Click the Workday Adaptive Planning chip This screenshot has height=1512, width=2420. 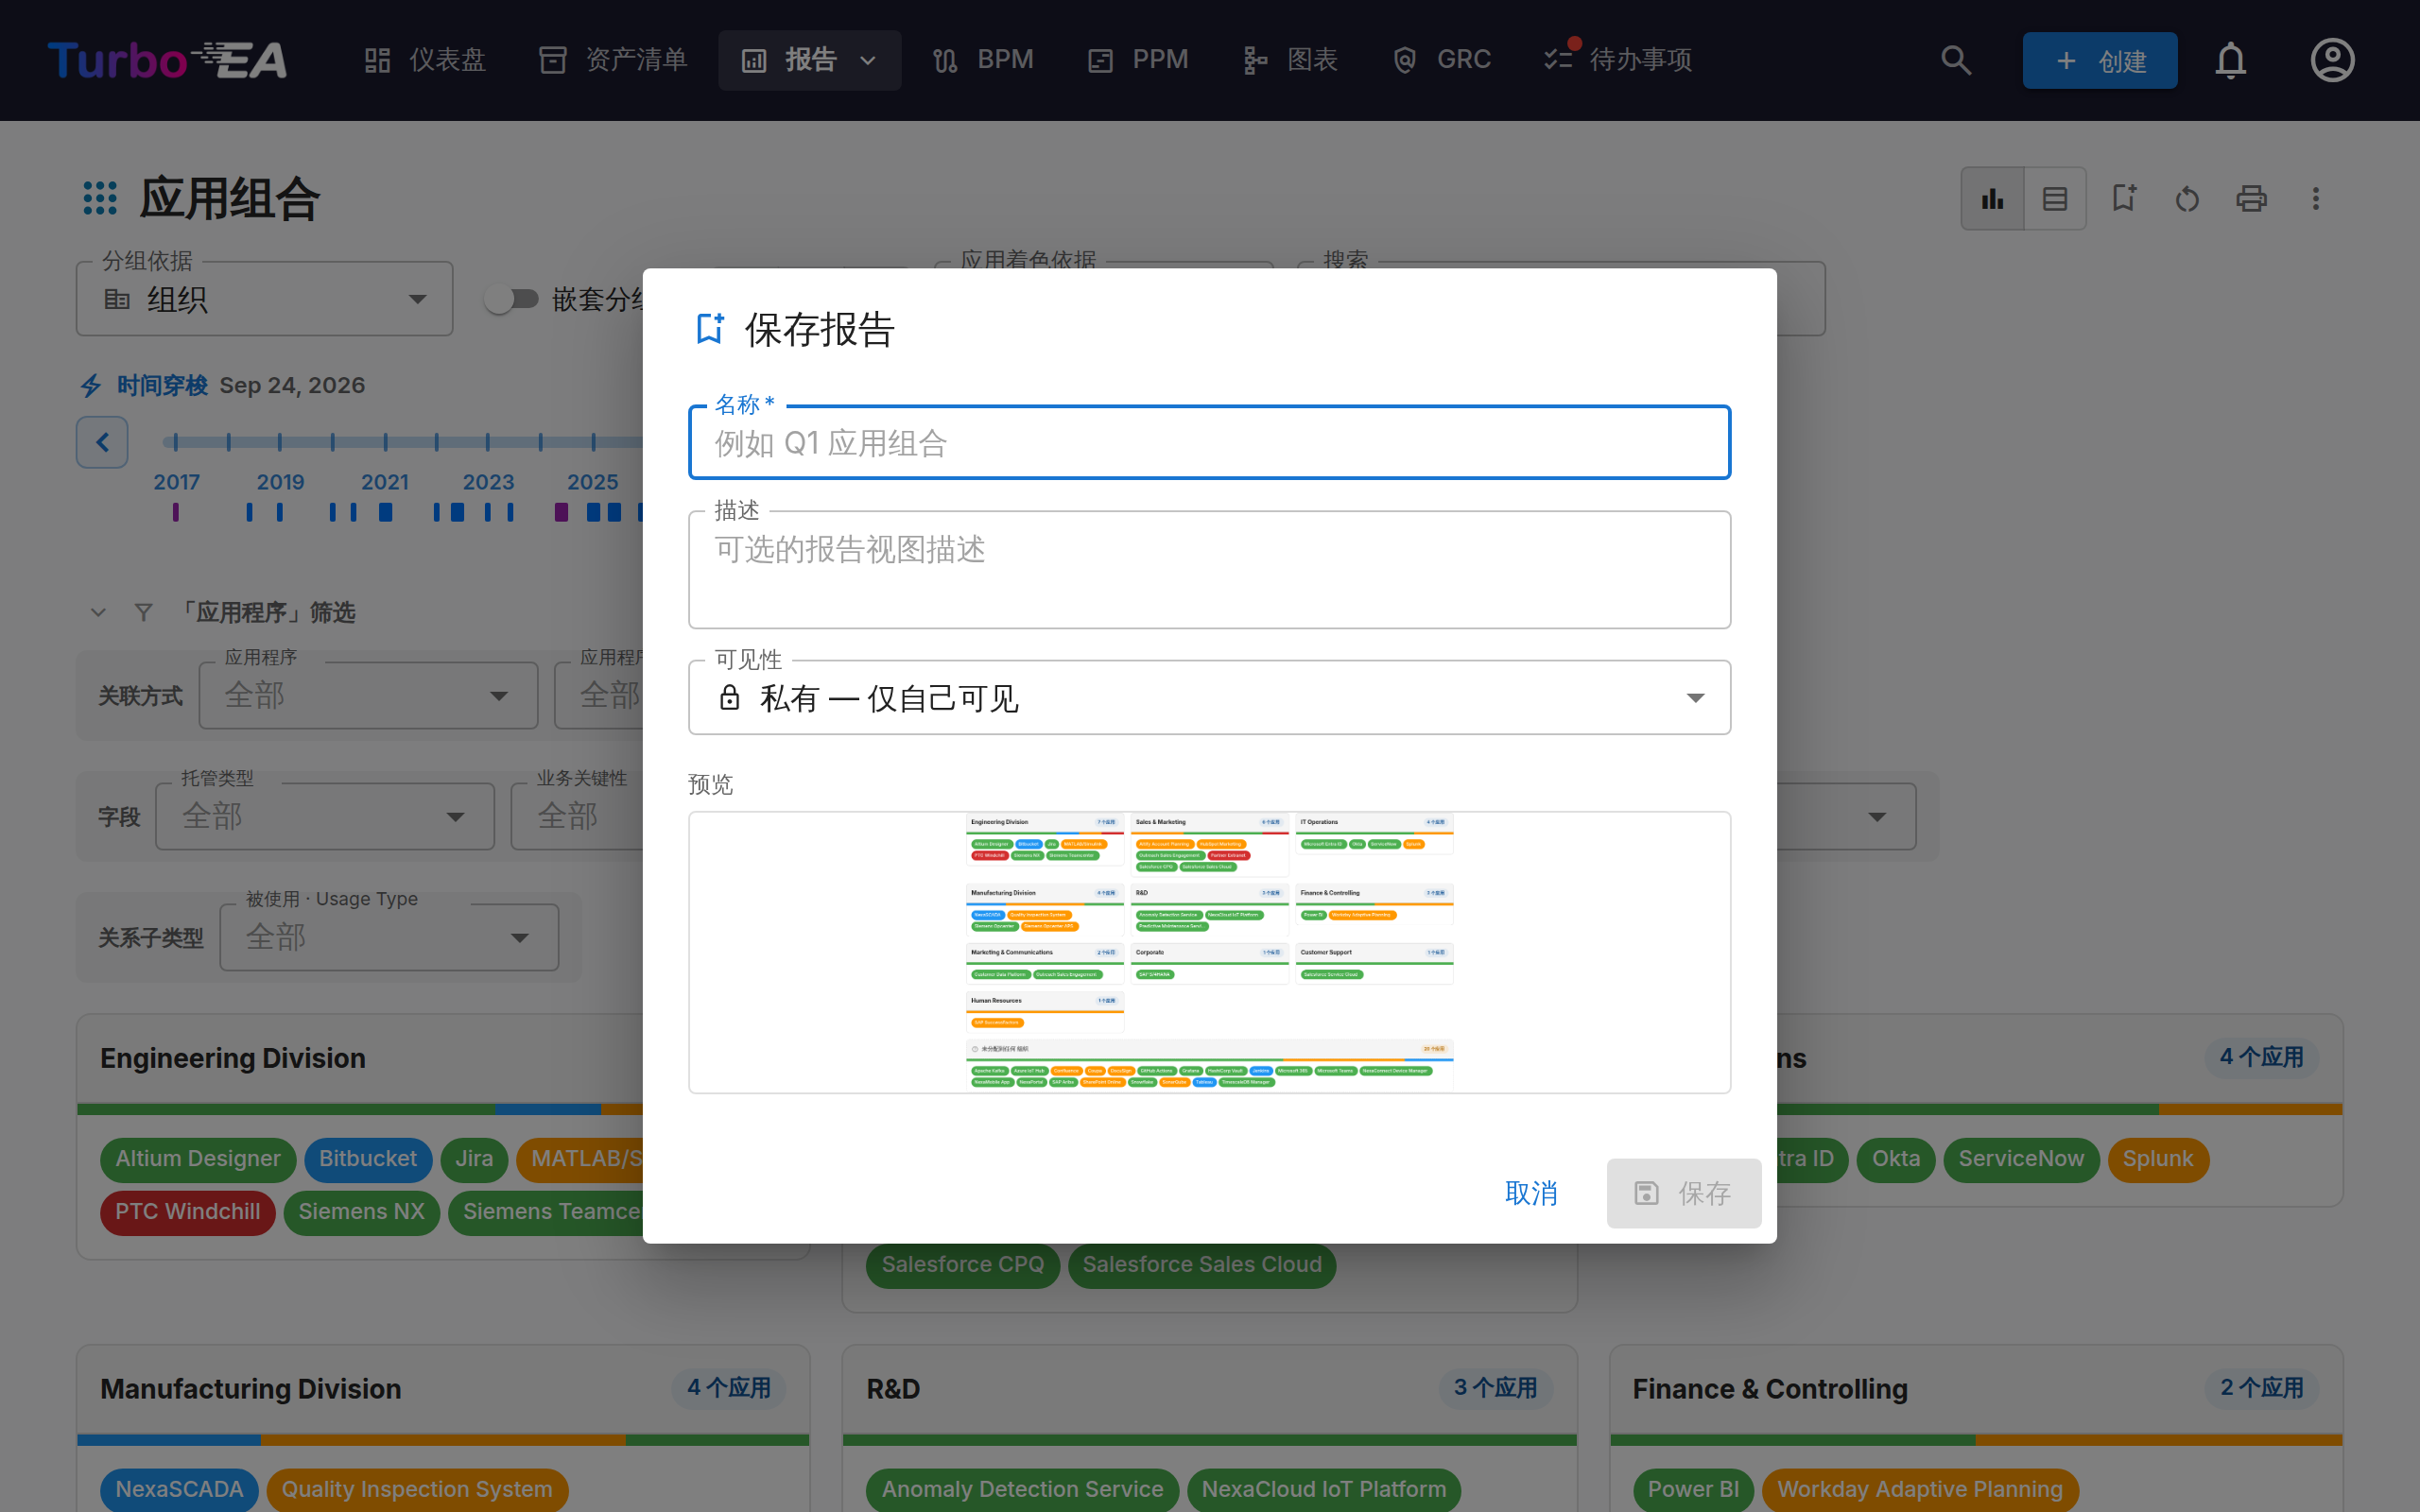click(x=1920, y=1490)
